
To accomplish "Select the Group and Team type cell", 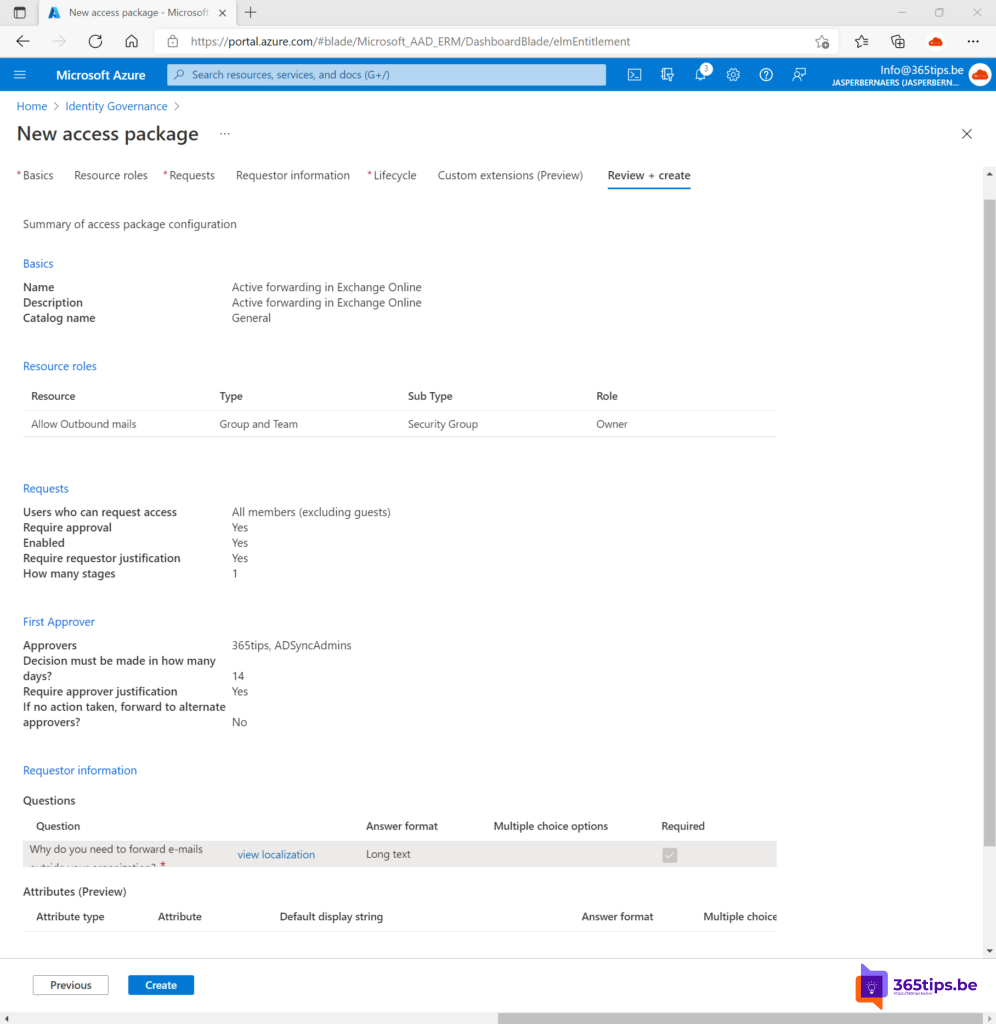I will [259, 424].
